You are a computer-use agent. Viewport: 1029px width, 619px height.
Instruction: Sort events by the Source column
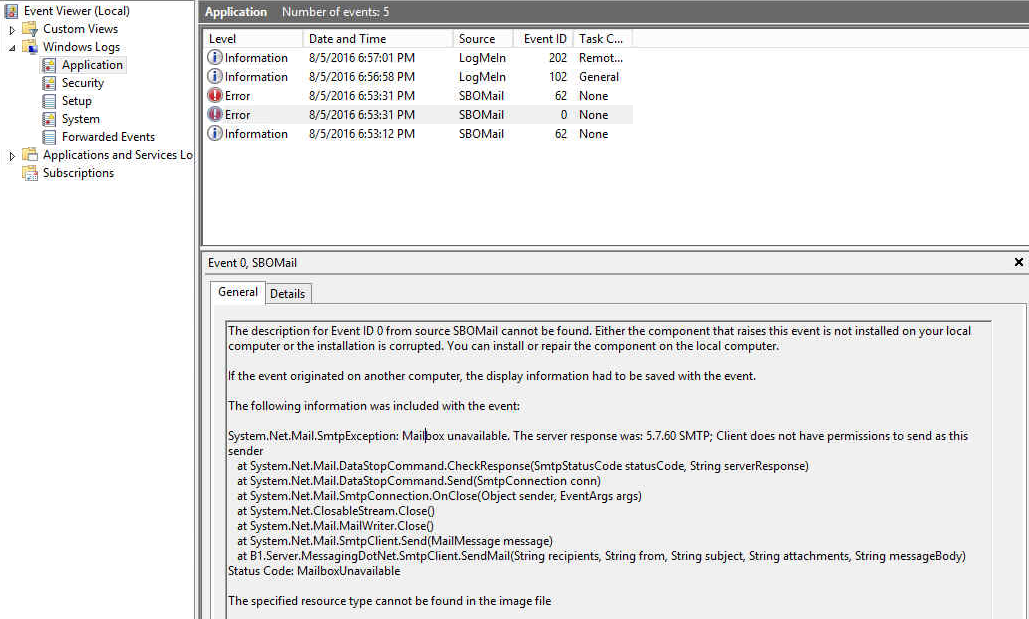coord(477,37)
